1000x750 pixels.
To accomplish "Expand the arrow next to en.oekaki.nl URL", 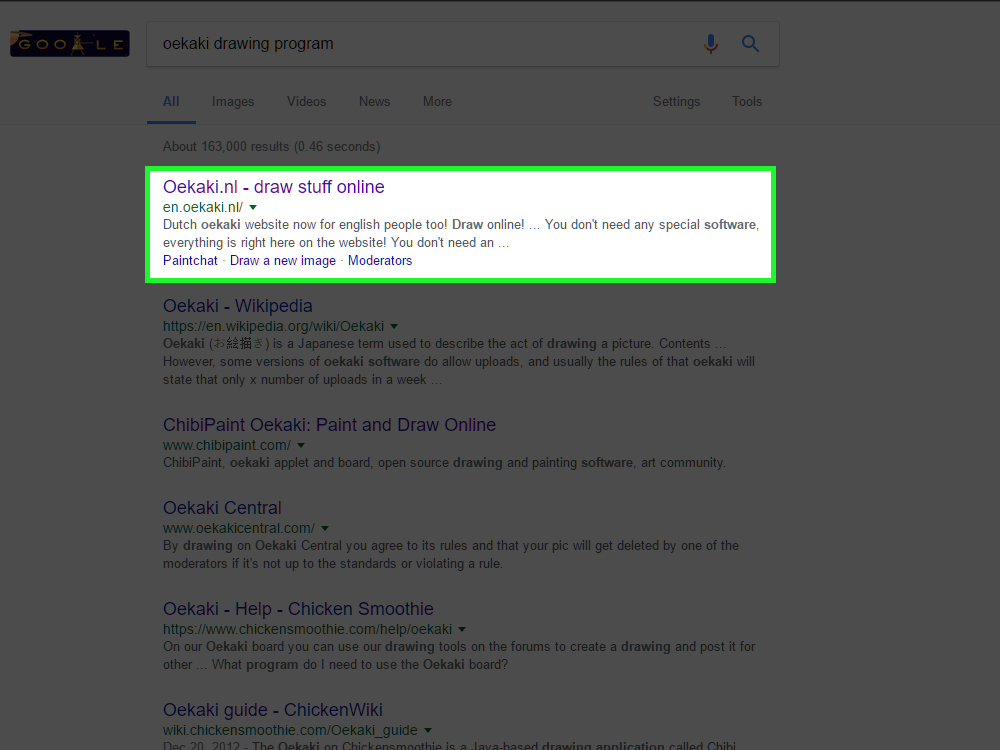I will tap(253, 208).
